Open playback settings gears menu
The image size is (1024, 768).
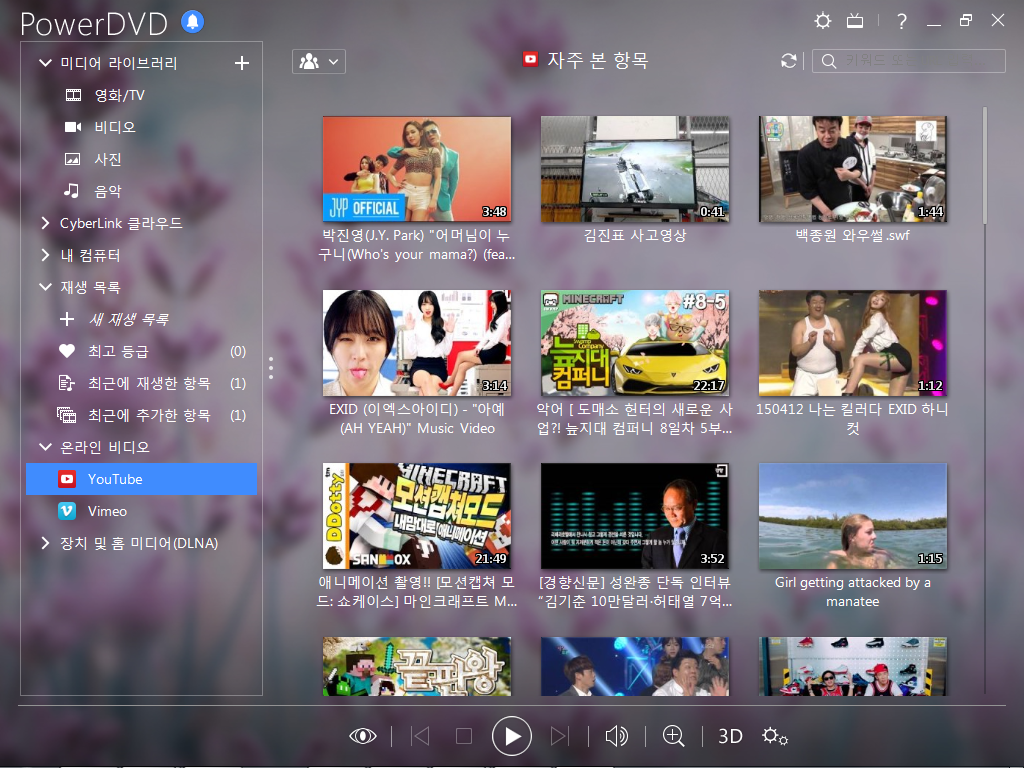point(775,737)
